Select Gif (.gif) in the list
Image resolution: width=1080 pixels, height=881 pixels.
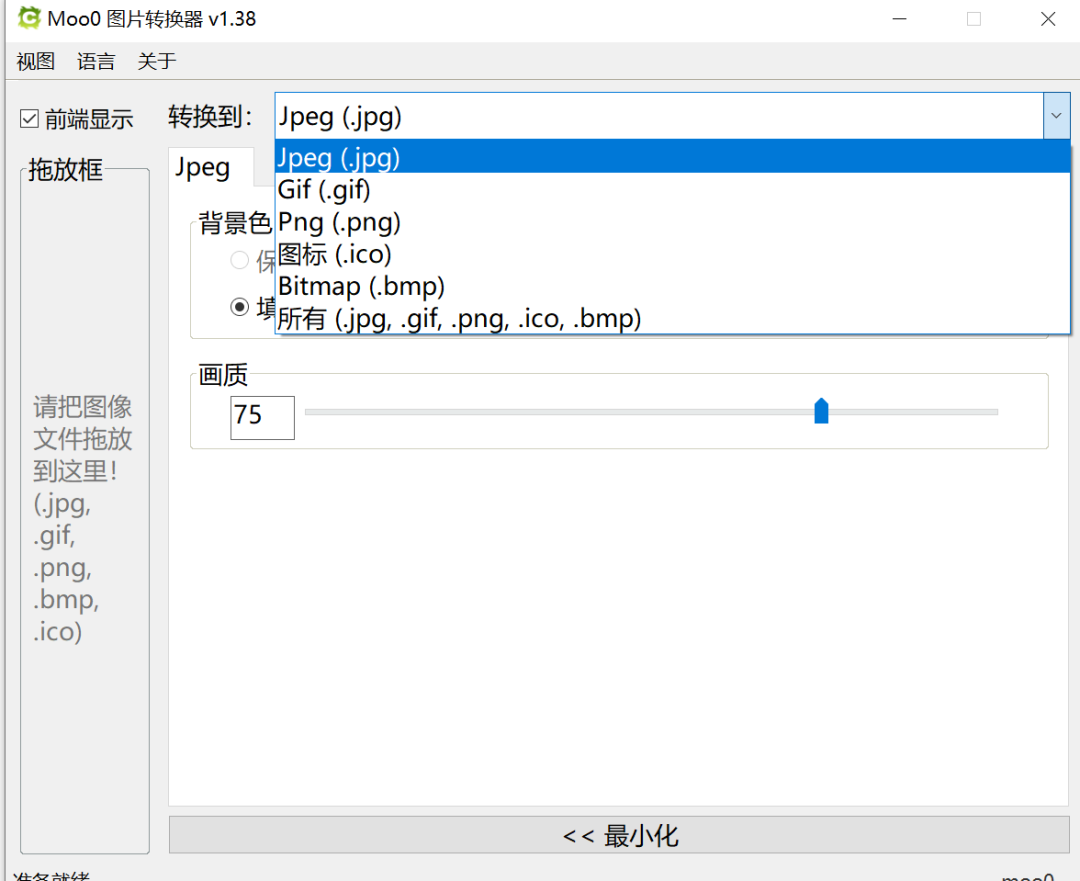click(672, 189)
